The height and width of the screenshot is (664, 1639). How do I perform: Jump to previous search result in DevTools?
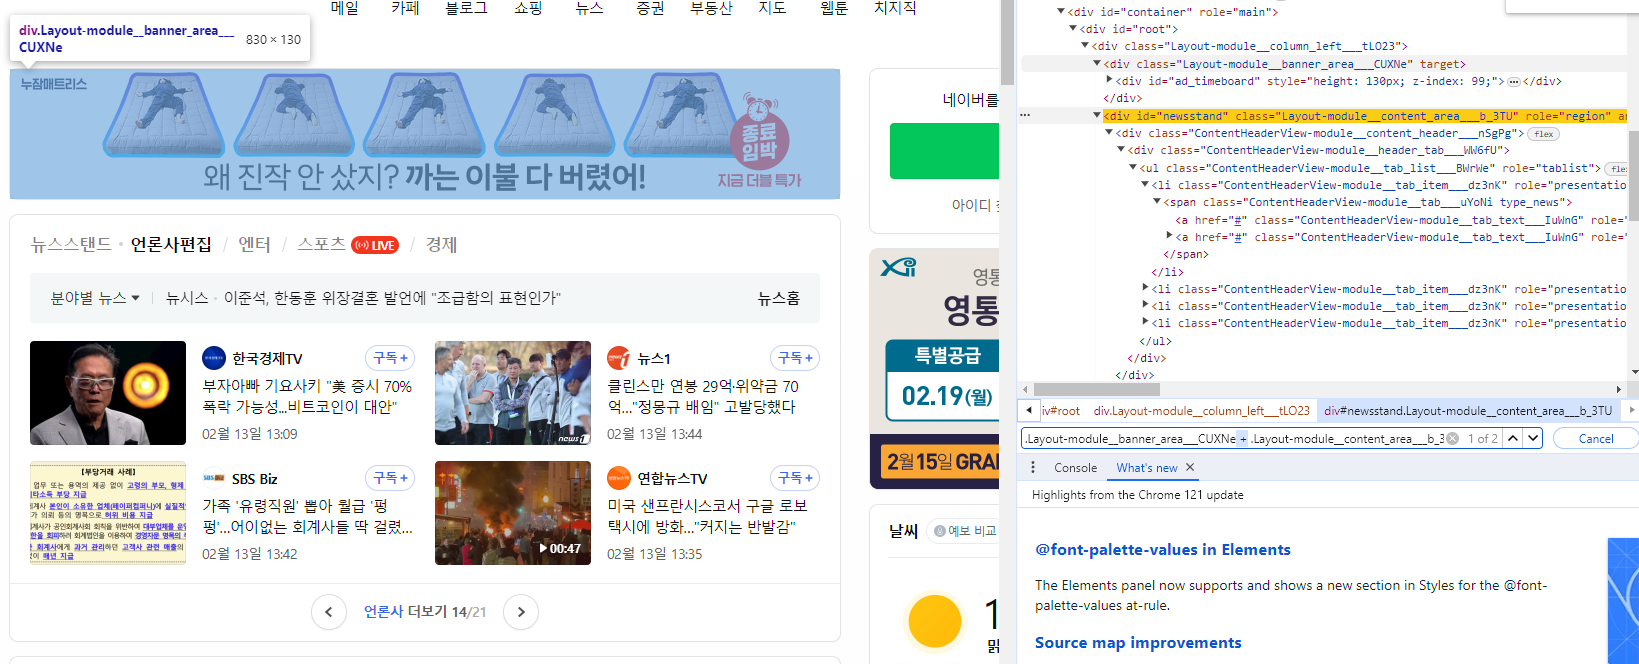pos(1513,438)
